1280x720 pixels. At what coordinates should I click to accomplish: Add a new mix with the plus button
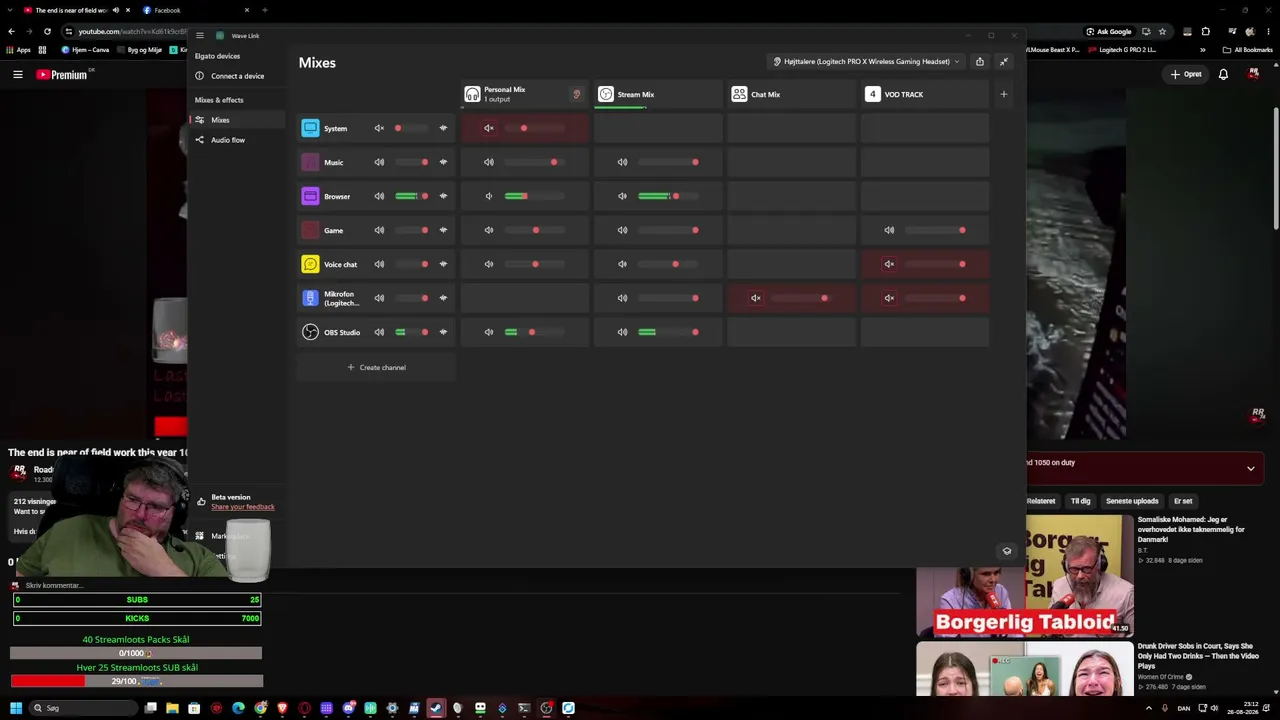pyautogui.click(x=1004, y=94)
